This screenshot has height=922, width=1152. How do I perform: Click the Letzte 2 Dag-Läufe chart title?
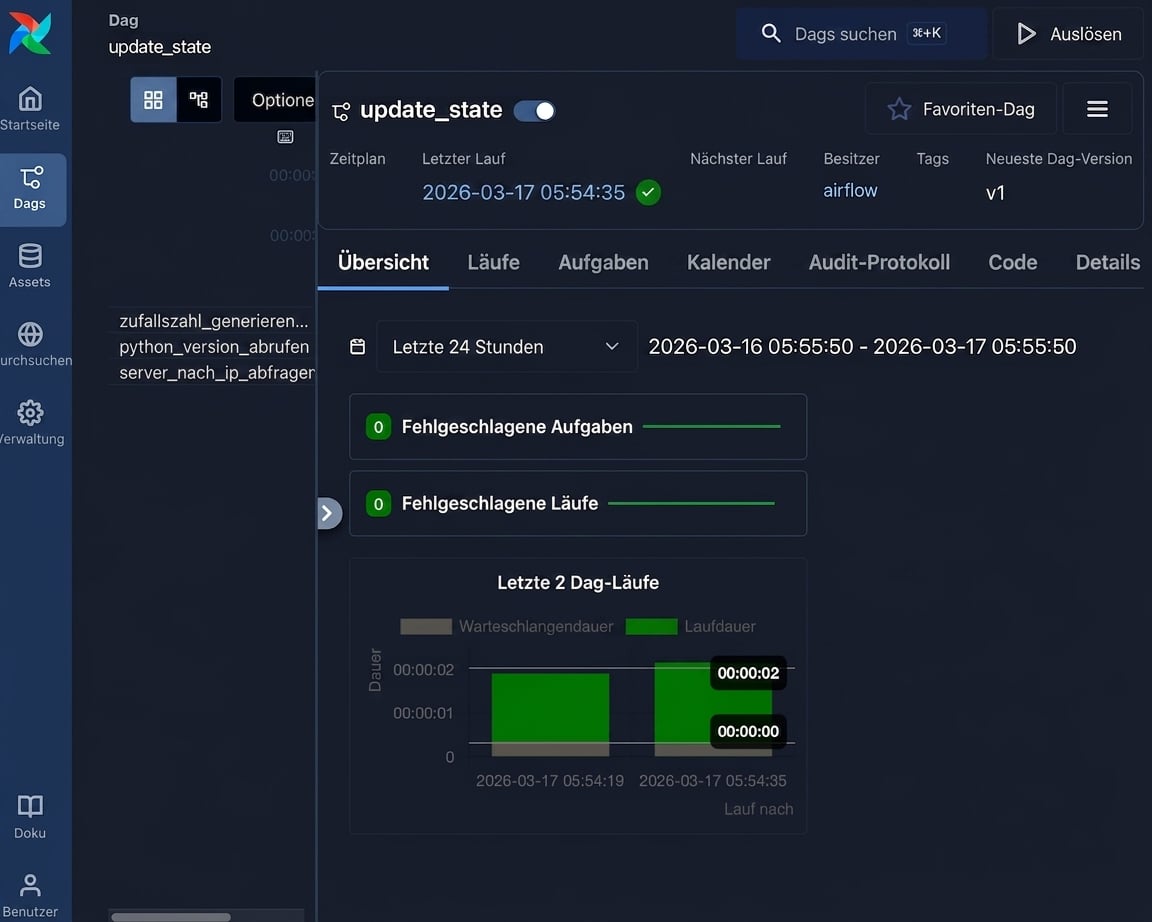pyautogui.click(x=578, y=583)
